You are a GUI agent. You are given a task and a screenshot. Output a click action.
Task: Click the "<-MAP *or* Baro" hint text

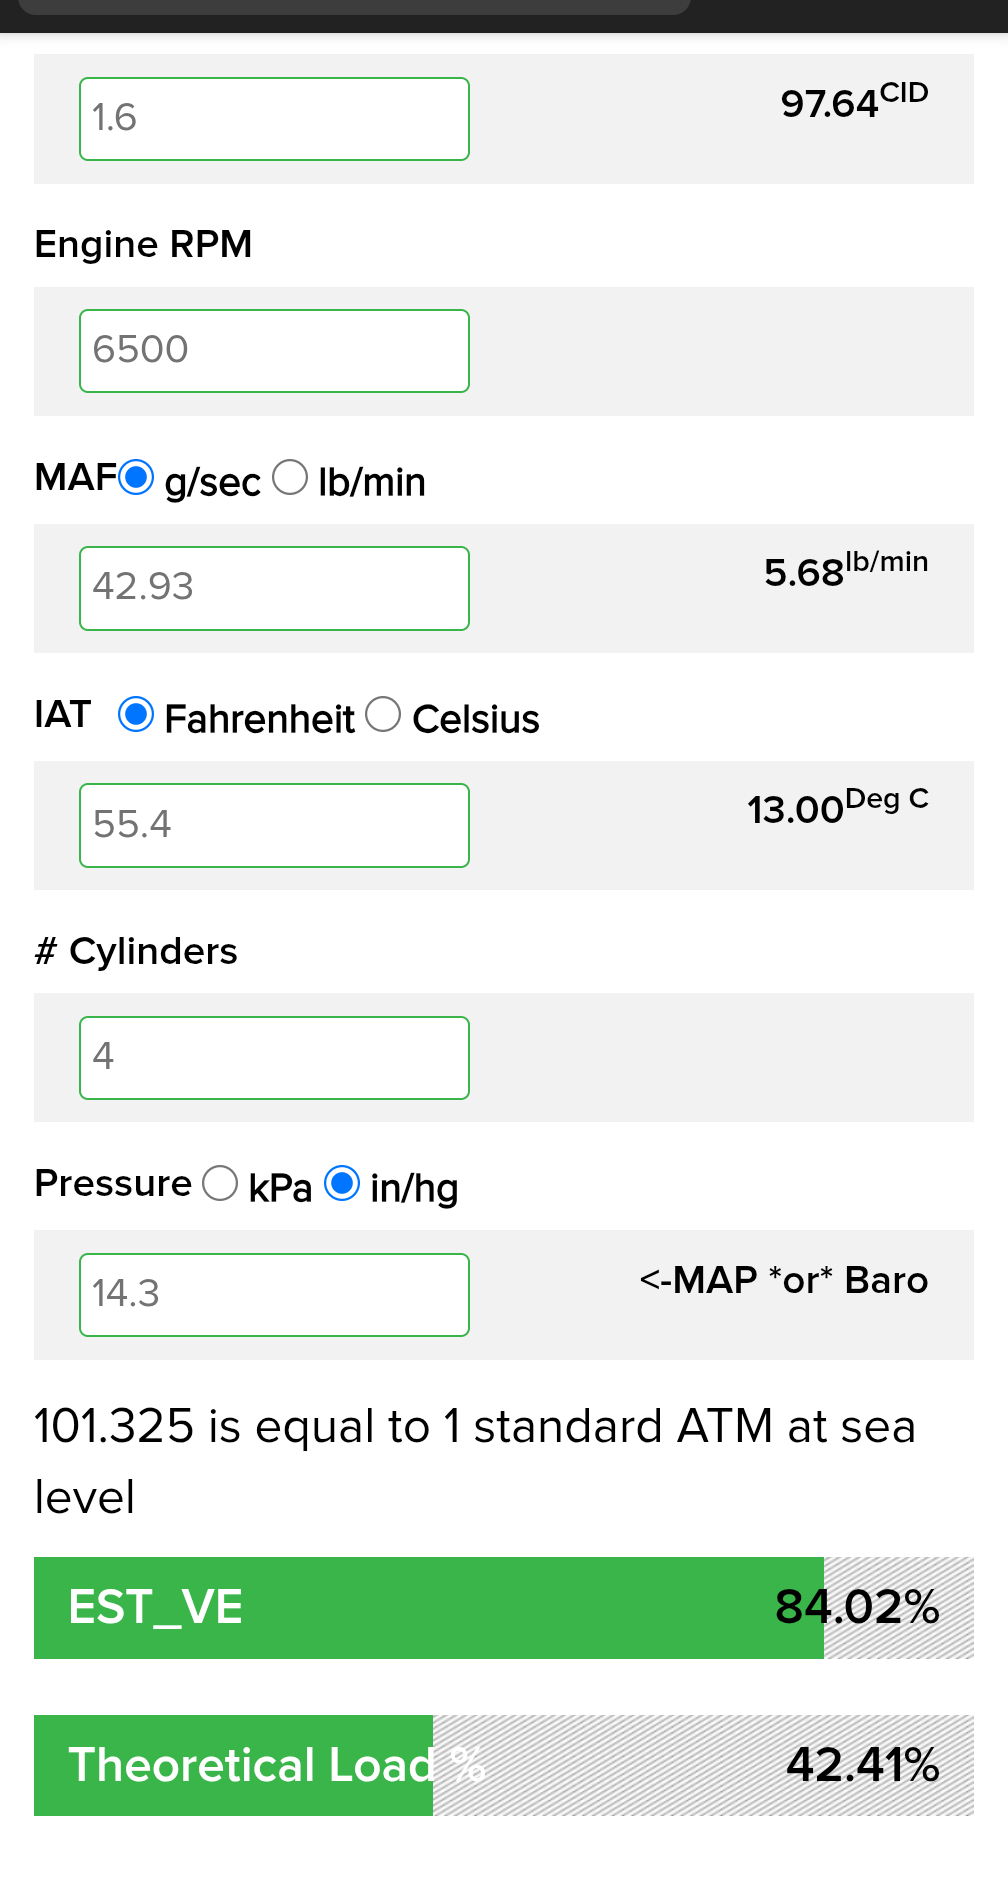point(784,1281)
